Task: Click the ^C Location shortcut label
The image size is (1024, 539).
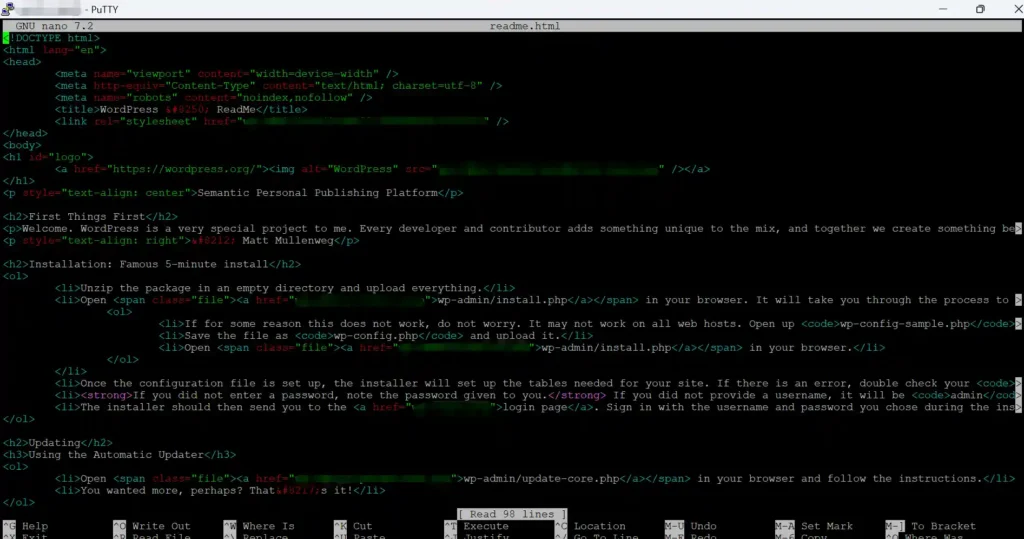Action: [x=590, y=526]
